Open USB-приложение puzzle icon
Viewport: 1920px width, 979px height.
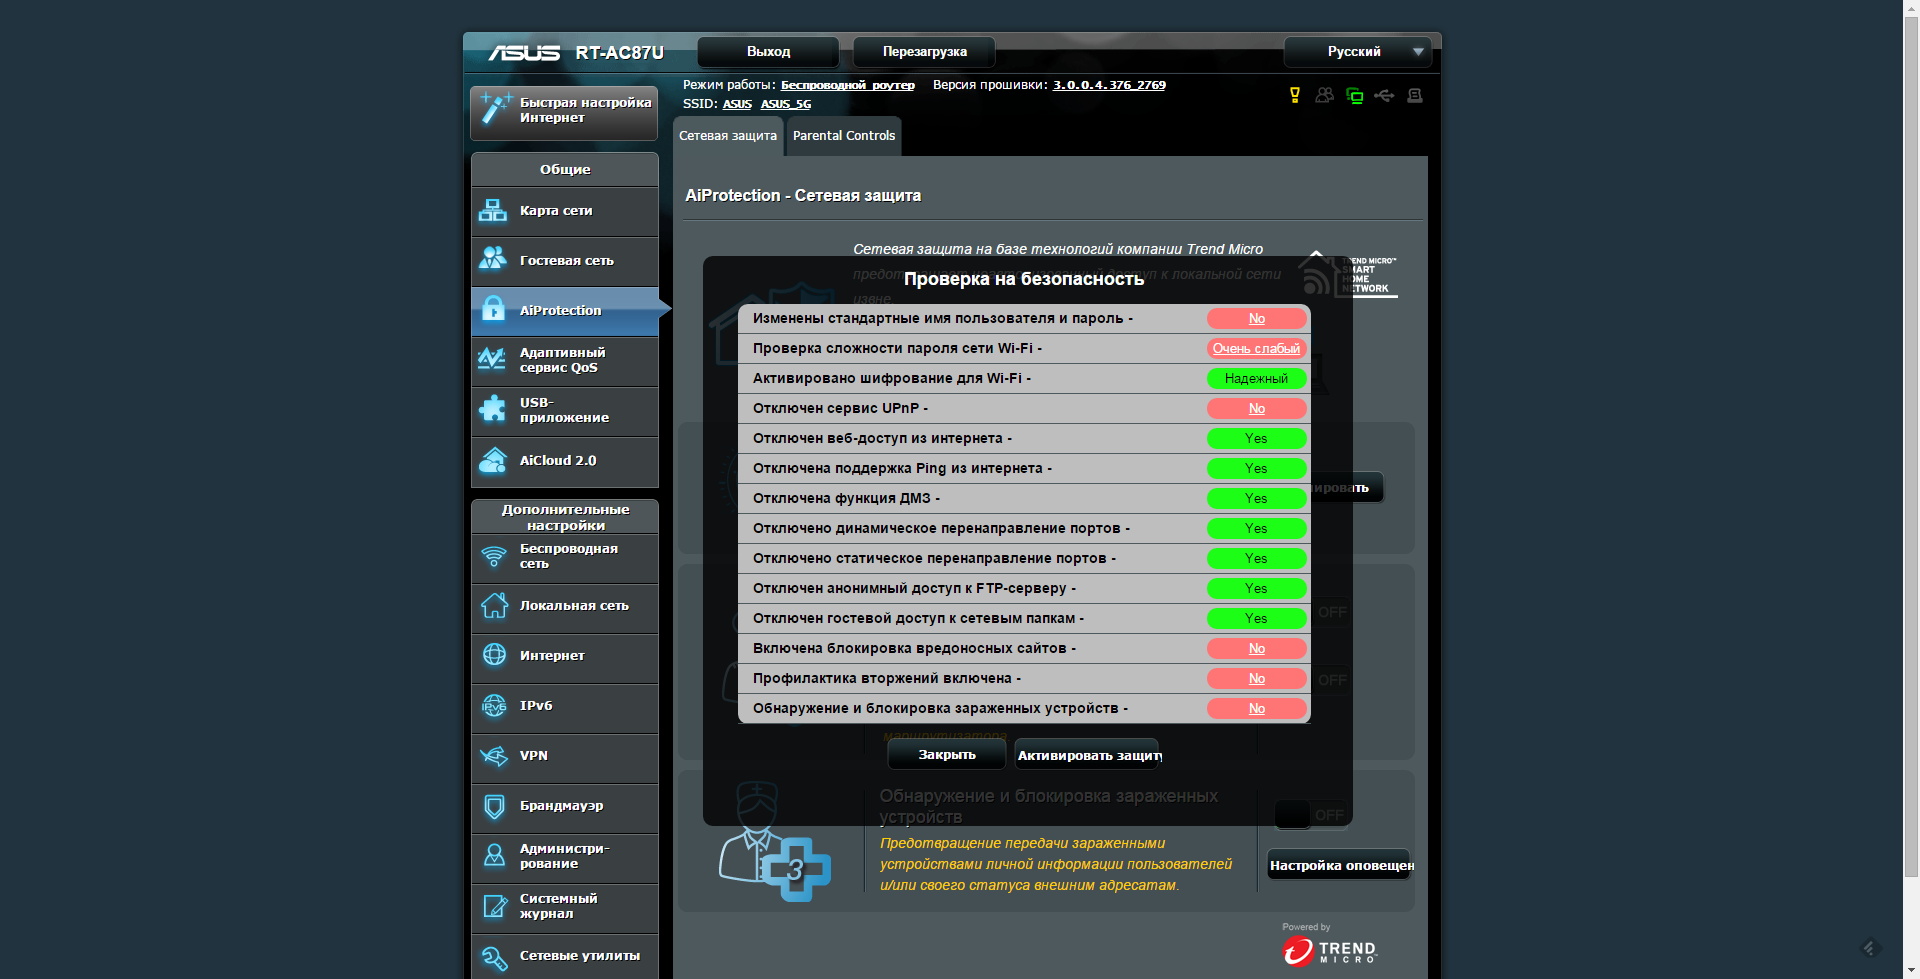[x=493, y=409]
